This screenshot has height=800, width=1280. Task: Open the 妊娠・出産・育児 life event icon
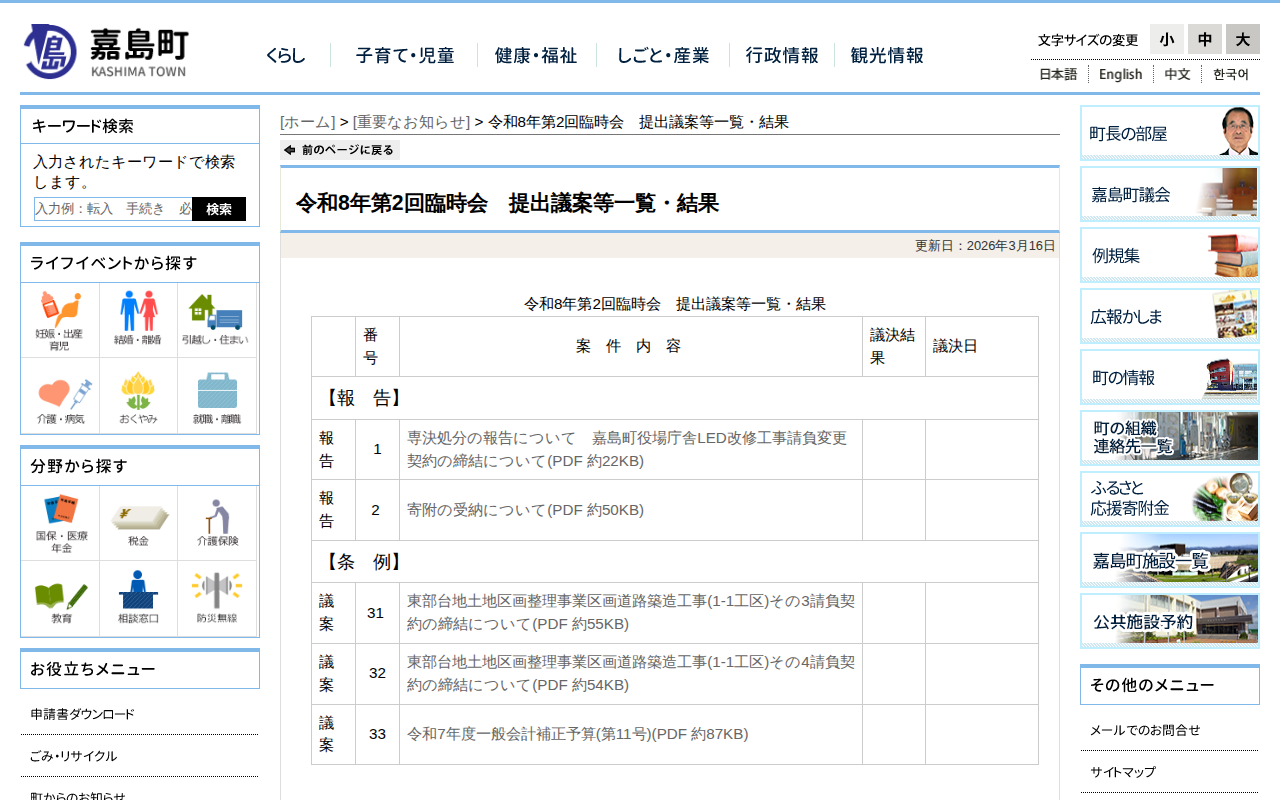click(x=60, y=320)
